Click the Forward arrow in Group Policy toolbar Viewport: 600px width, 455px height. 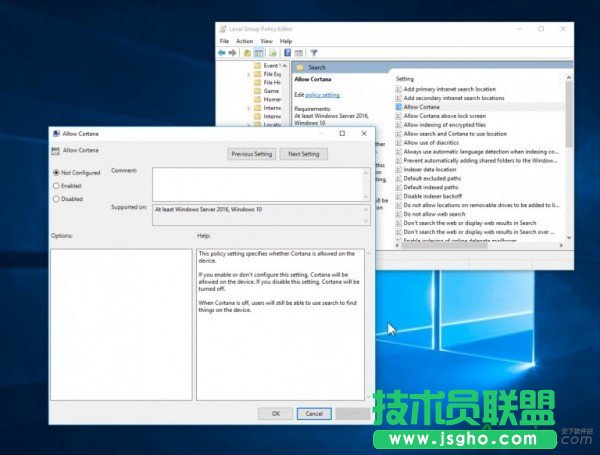pos(232,53)
